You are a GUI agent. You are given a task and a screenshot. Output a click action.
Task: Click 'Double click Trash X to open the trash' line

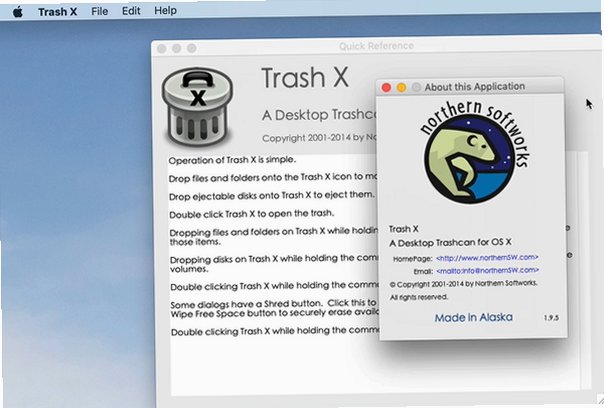252,214
